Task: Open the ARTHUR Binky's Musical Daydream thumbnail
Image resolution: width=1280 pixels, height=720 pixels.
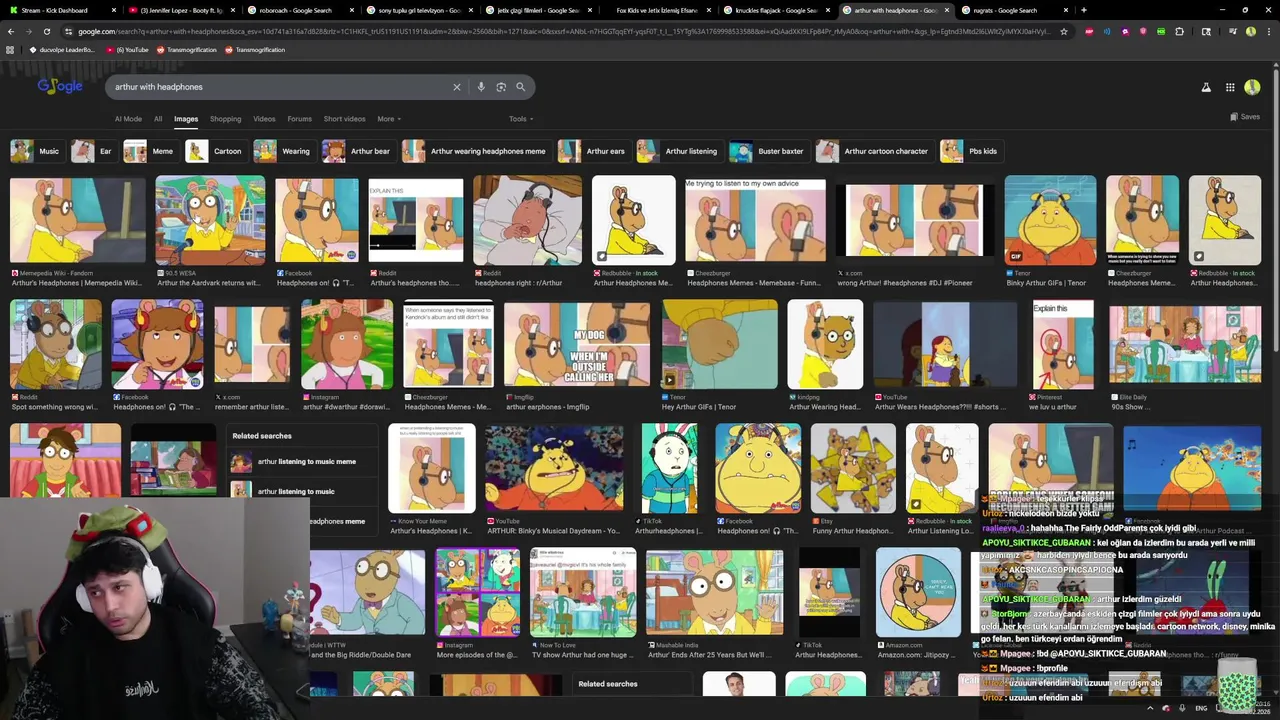Action: [x=554, y=468]
